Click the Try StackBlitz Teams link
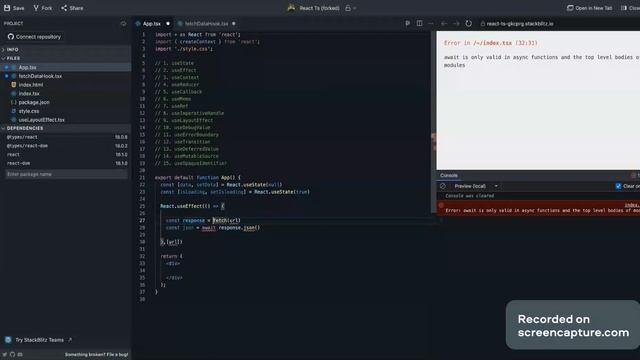 [x=39, y=340]
